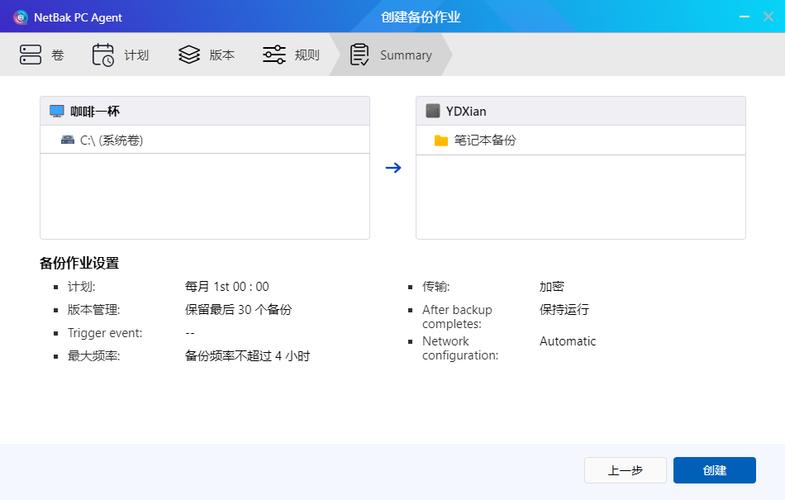Select the Summary step tab
The image size is (785, 500).
pos(391,55)
